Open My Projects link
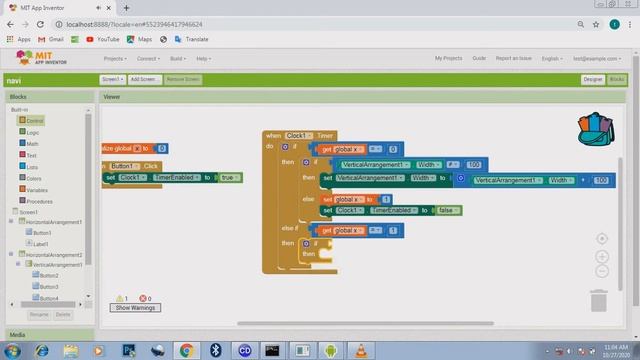640x360 pixels. [448, 58]
